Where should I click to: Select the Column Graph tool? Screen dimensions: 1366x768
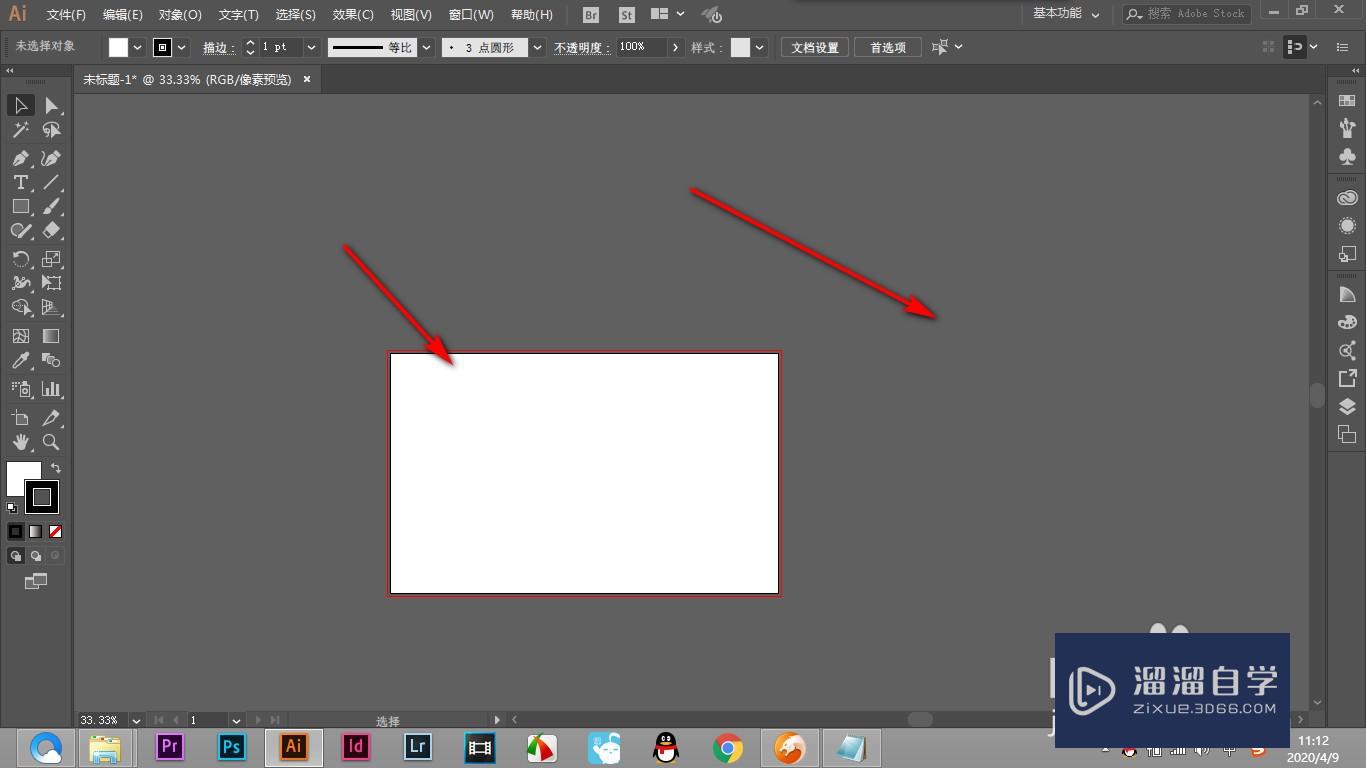(x=51, y=389)
